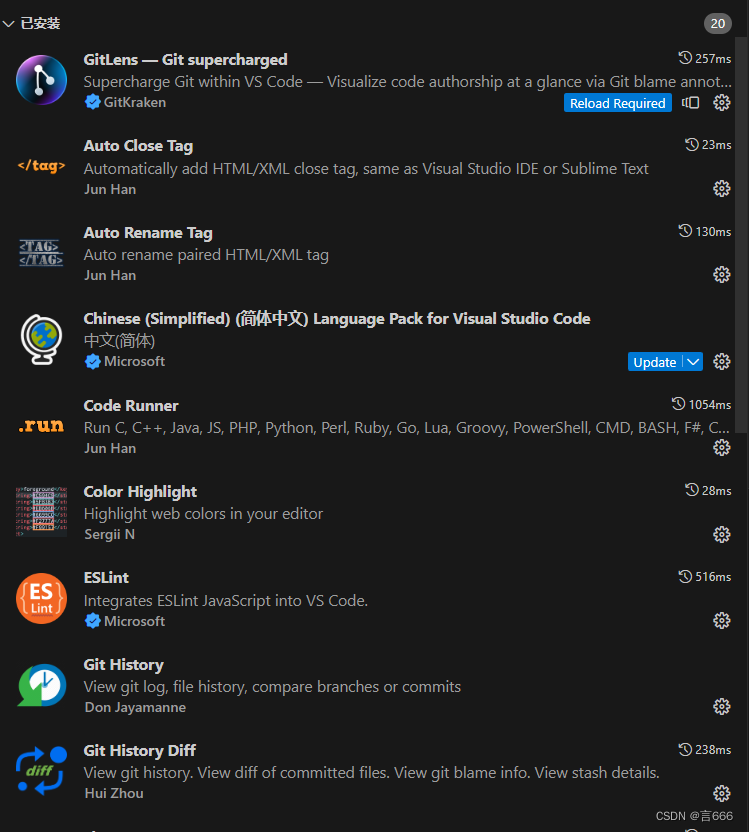This screenshot has height=832, width=749.
Task: Open manage gear for Chinese Language Pack
Action: click(x=721, y=361)
